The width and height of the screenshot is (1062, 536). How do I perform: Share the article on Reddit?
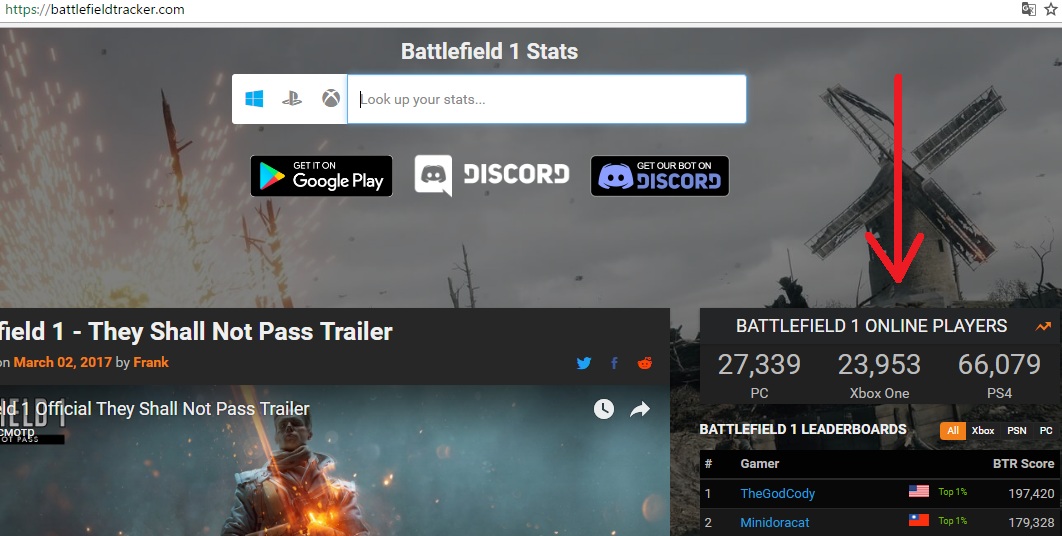point(645,363)
